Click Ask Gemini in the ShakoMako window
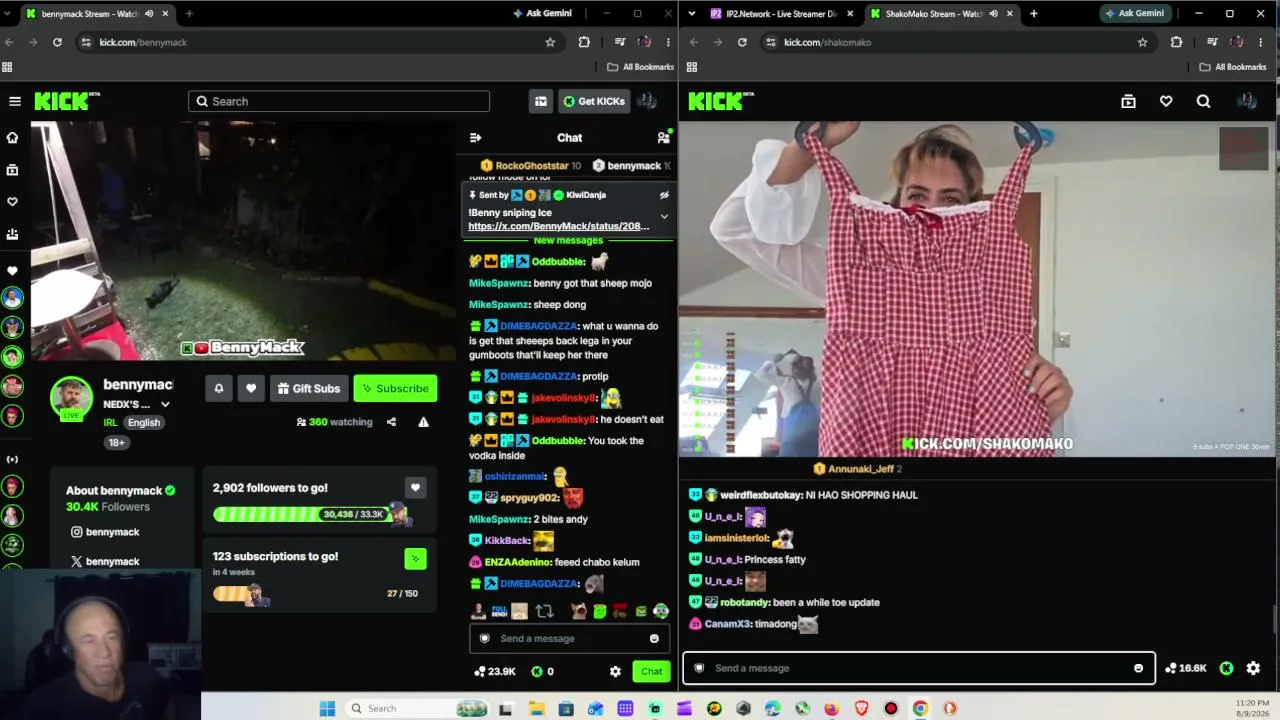Screen dimensions: 1280x720 (1136, 14)
